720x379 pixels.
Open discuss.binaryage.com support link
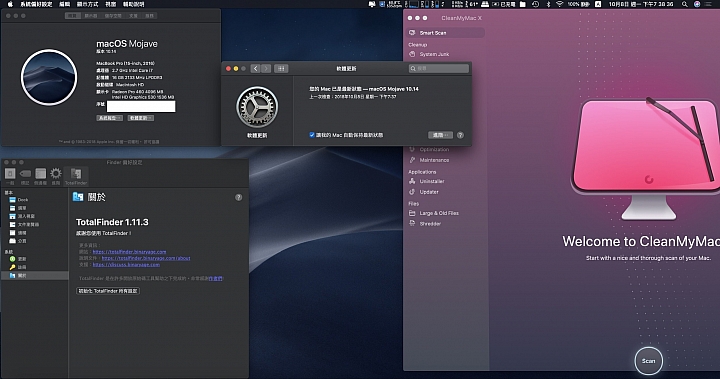click(x=126, y=265)
